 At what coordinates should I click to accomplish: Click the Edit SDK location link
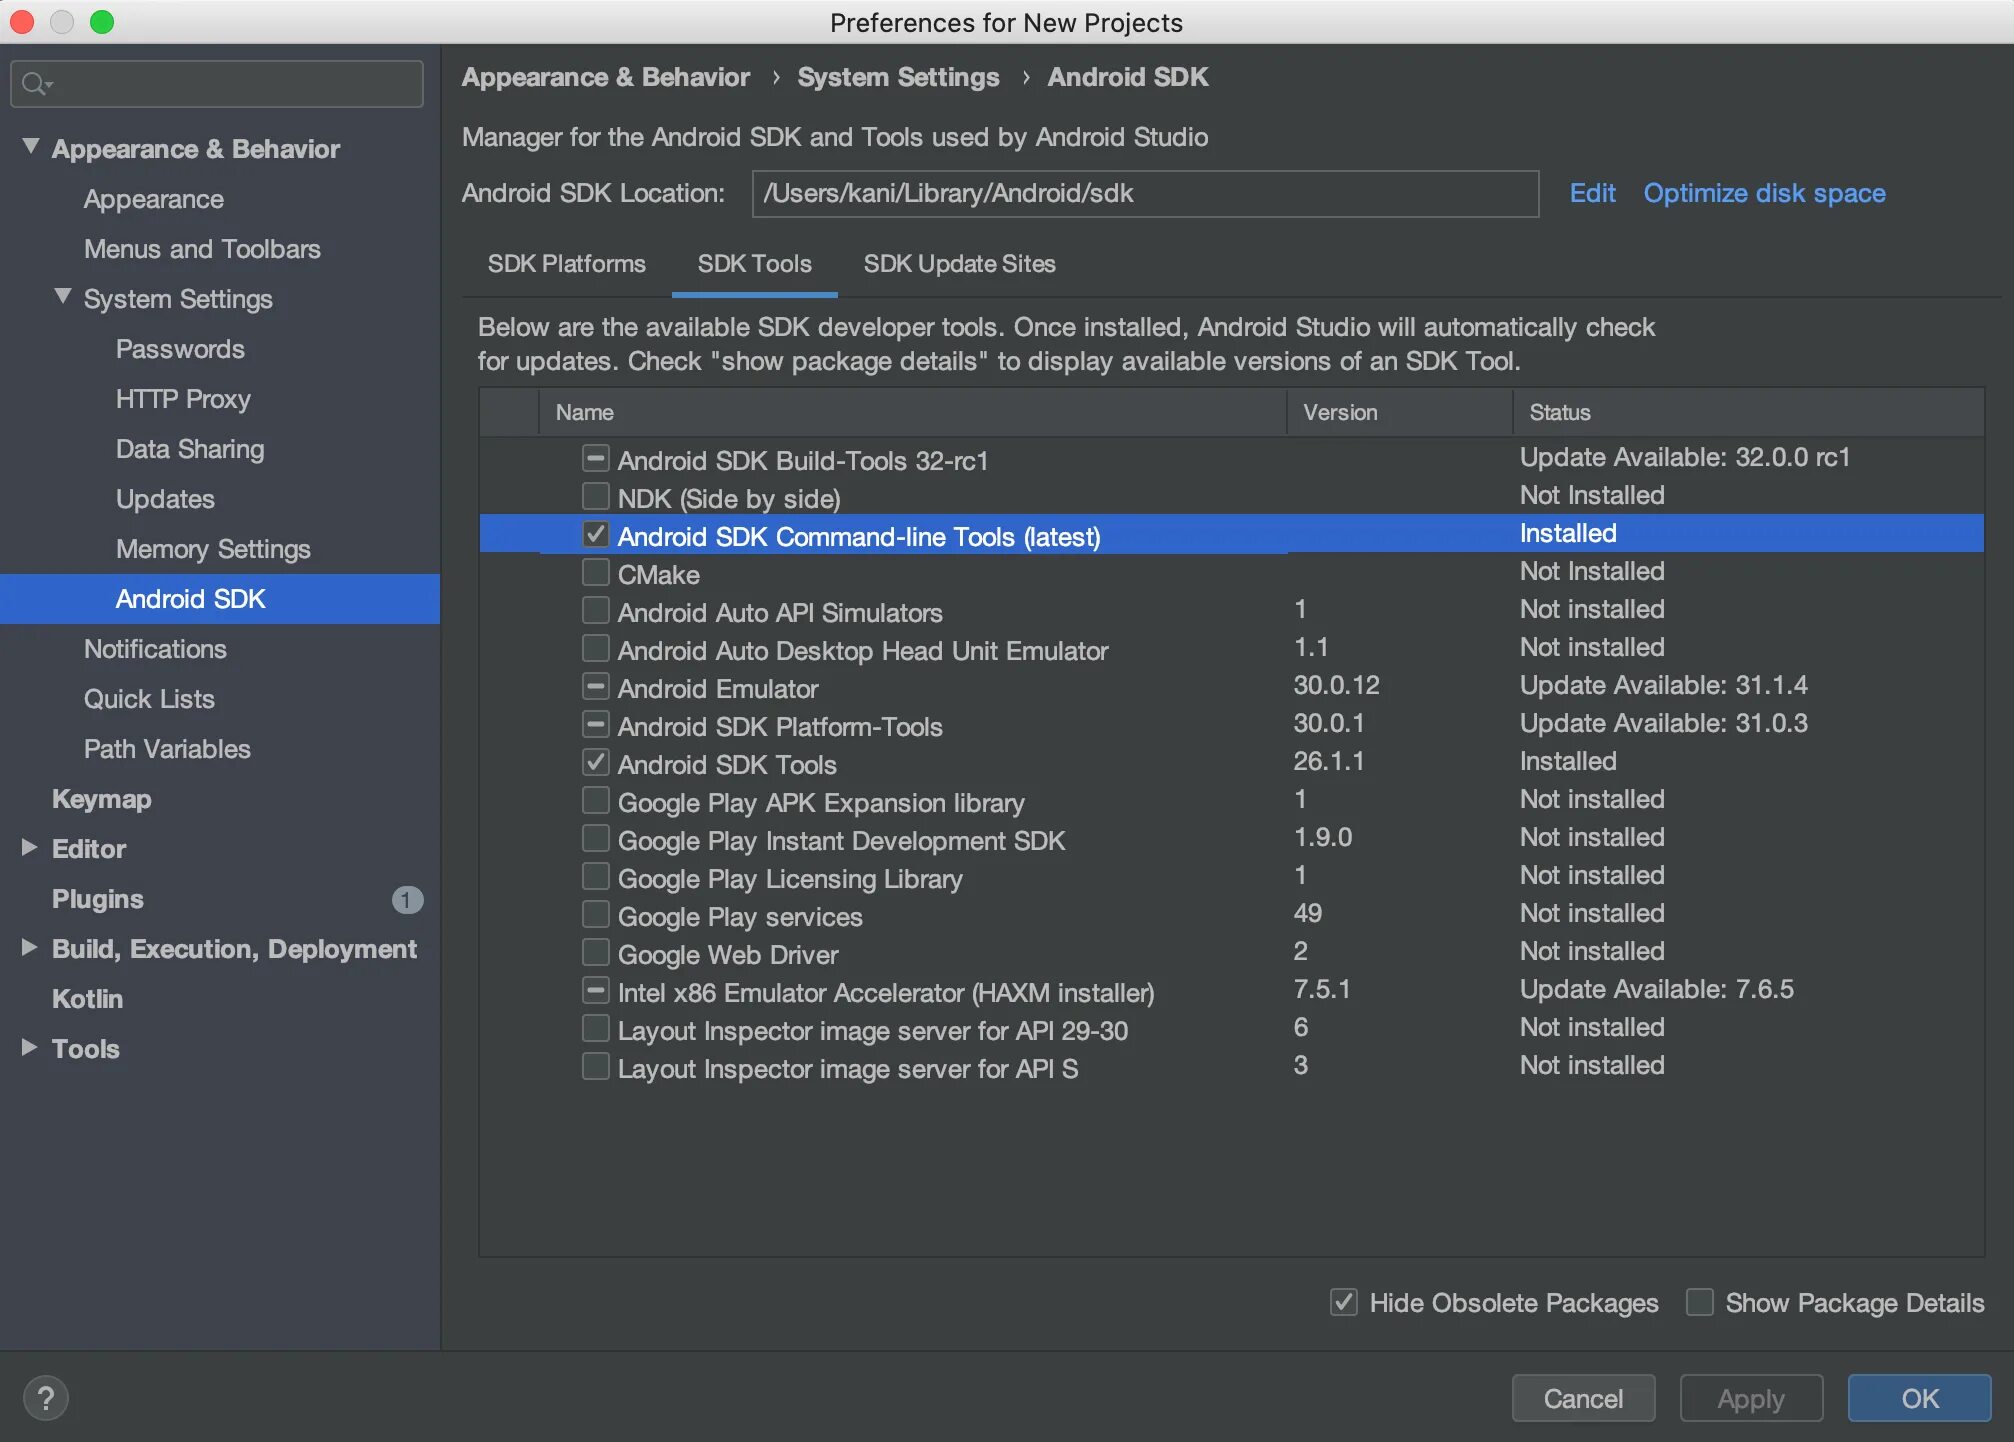[x=1593, y=193]
